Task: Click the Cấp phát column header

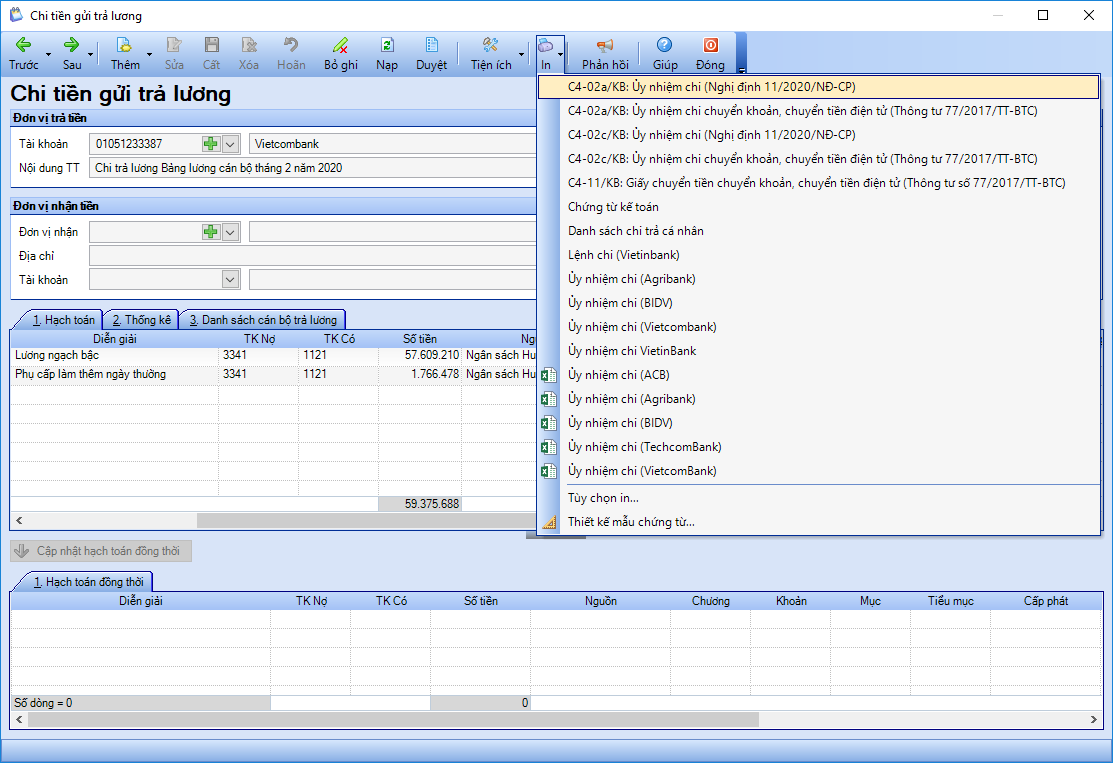Action: tap(1046, 601)
